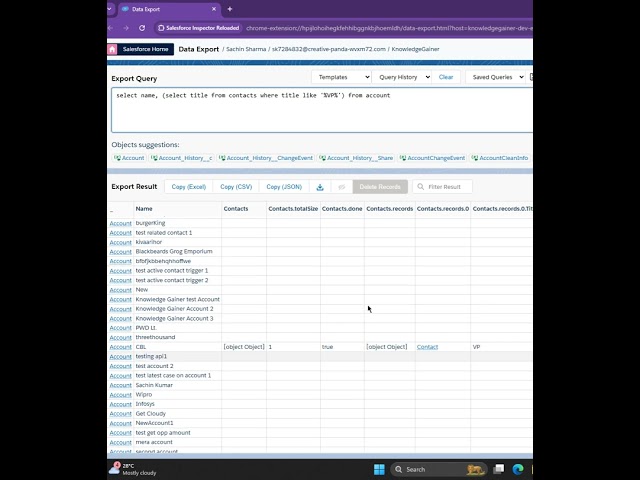Open the Account link for Wipro
Screen dimensions: 640x480
click(x=120, y=395)
